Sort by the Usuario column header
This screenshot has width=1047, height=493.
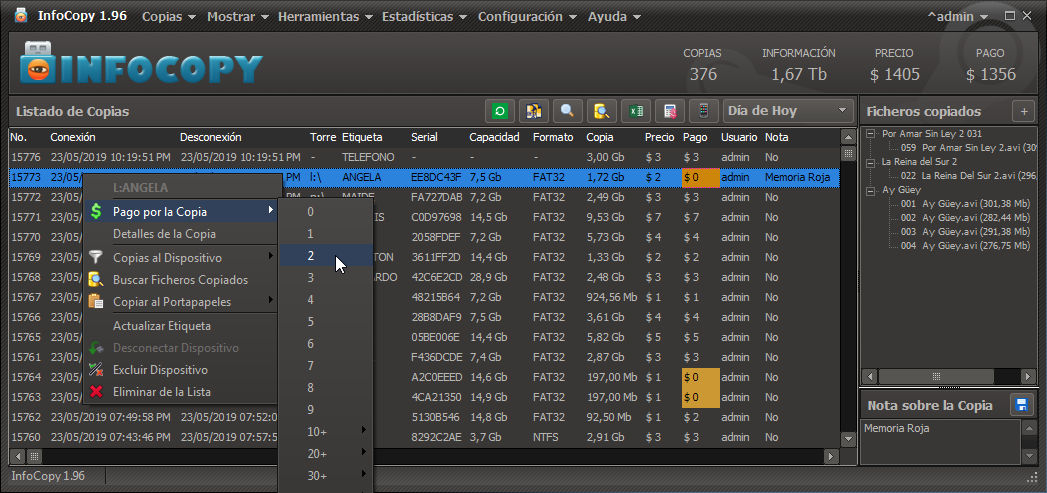click(739, 137)
